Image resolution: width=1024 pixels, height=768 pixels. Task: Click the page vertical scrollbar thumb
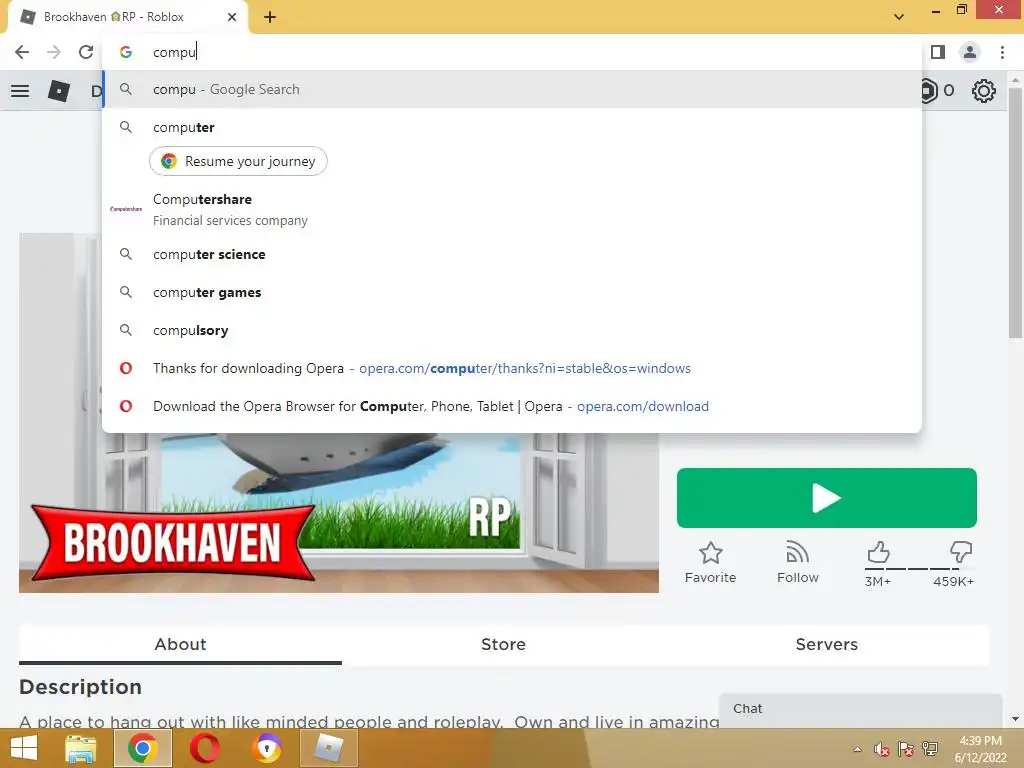click(x=1015, y=212)
